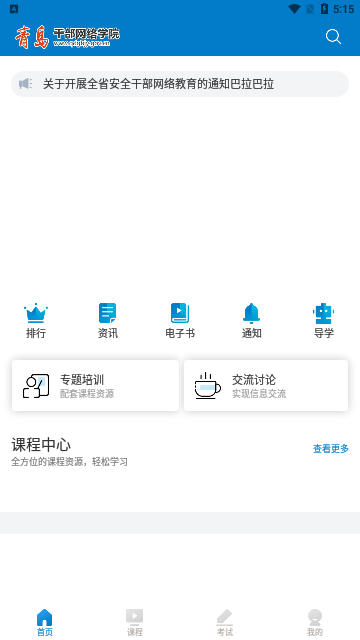This screenshot has height=640, width=360.
Task: Open the 专题培训 card
Action: coord(96,385)
